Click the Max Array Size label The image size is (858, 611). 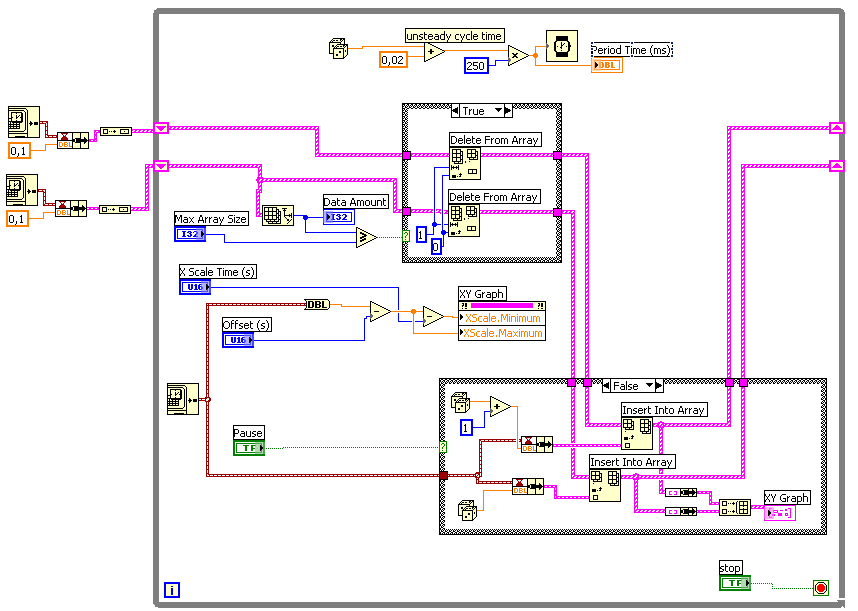[x=211, y=219]
